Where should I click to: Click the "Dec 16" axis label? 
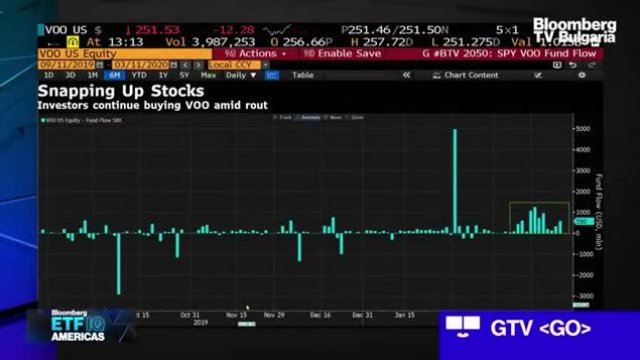320,315
